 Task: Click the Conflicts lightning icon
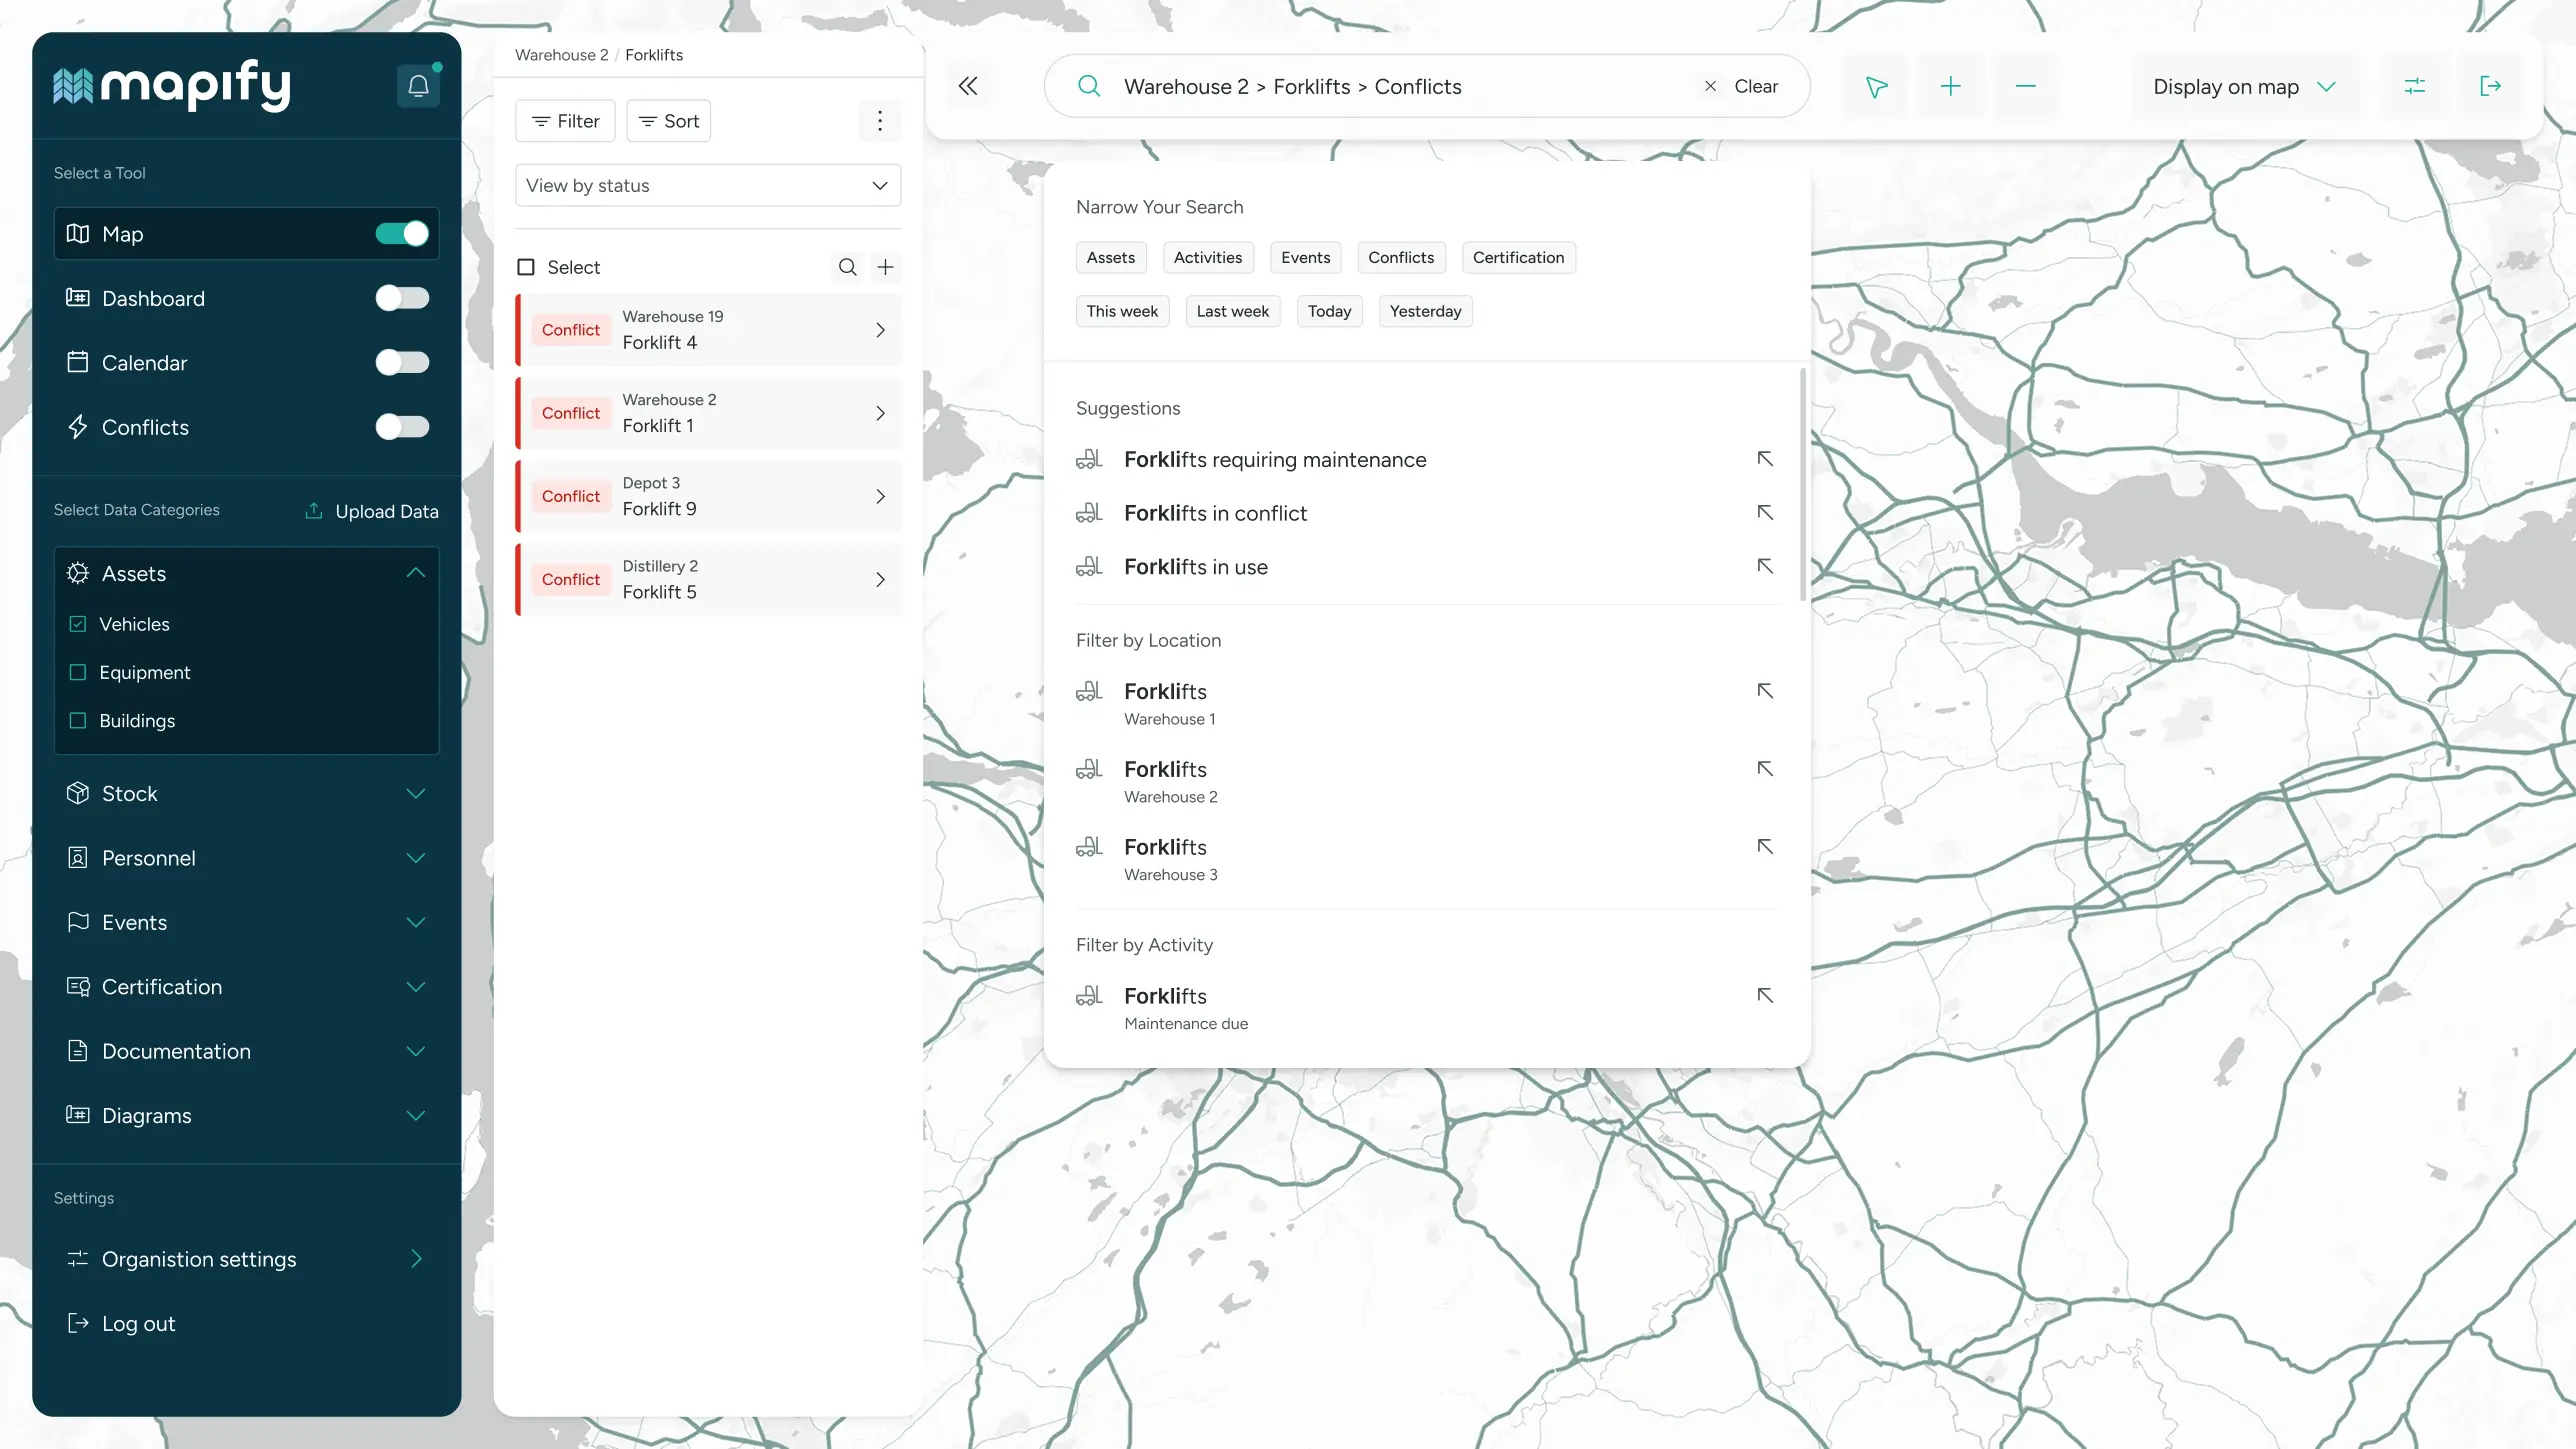(x=79, y=427)
